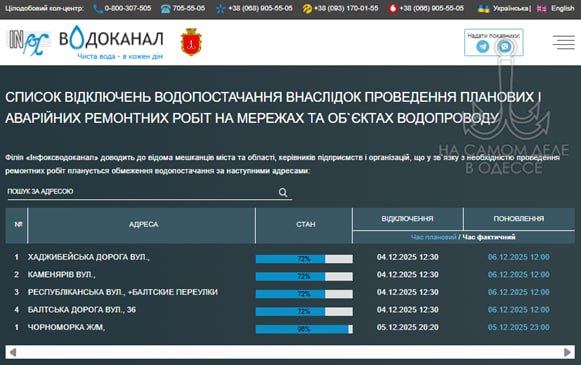Click restoration time in Балтська дорога row
Screen dimensions: 581x365
518,309
